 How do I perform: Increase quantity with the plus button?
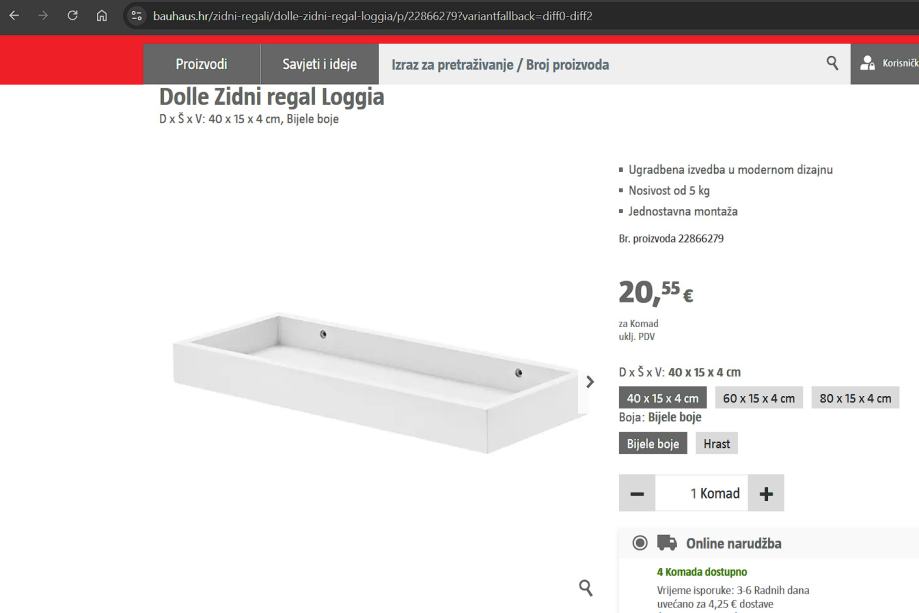tap(765, 493)
